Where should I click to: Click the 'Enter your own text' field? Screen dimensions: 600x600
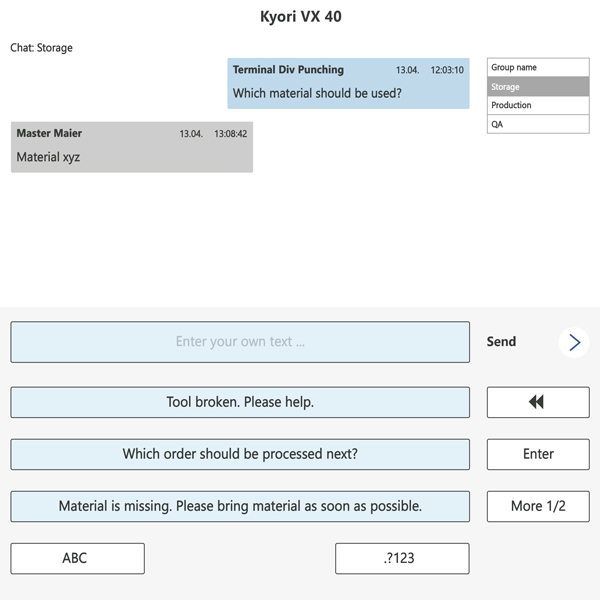240,342
